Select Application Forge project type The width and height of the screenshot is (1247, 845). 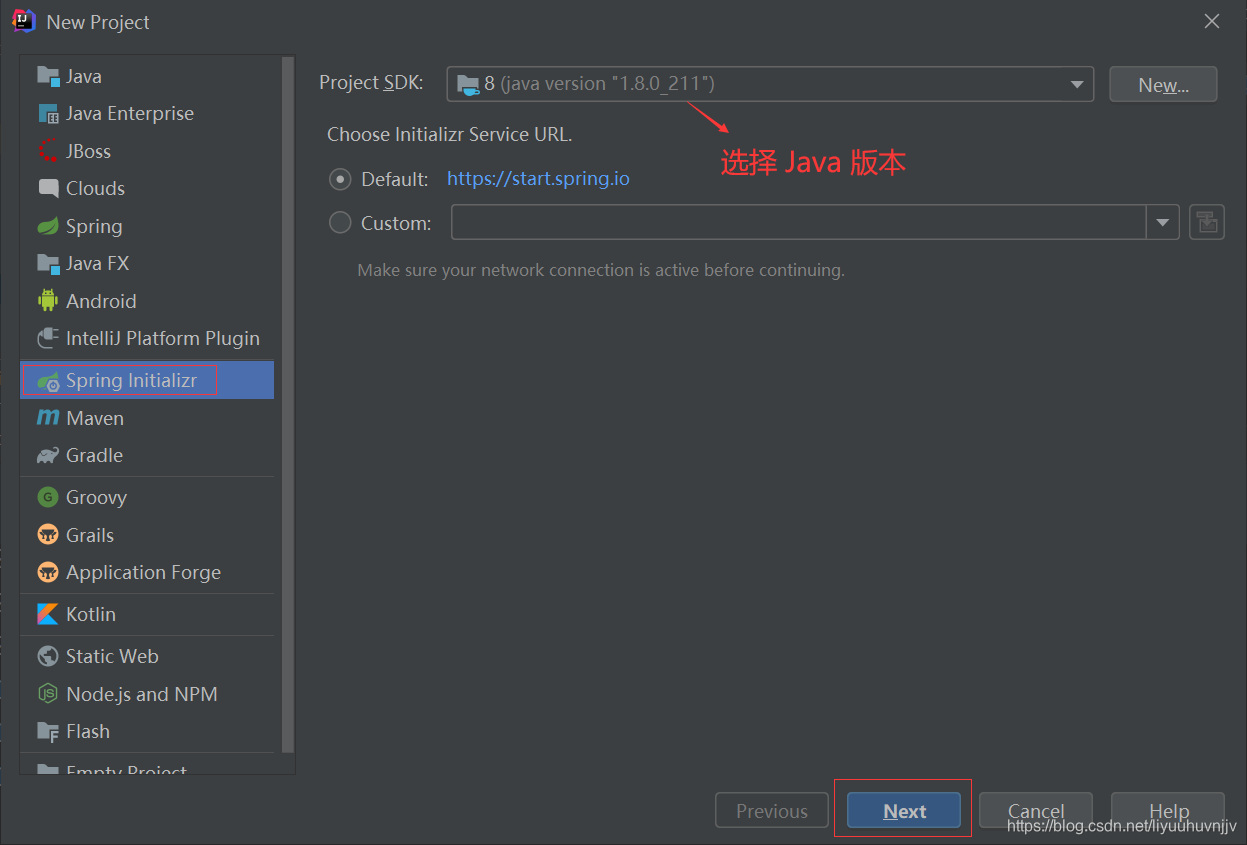click(147, 572)
